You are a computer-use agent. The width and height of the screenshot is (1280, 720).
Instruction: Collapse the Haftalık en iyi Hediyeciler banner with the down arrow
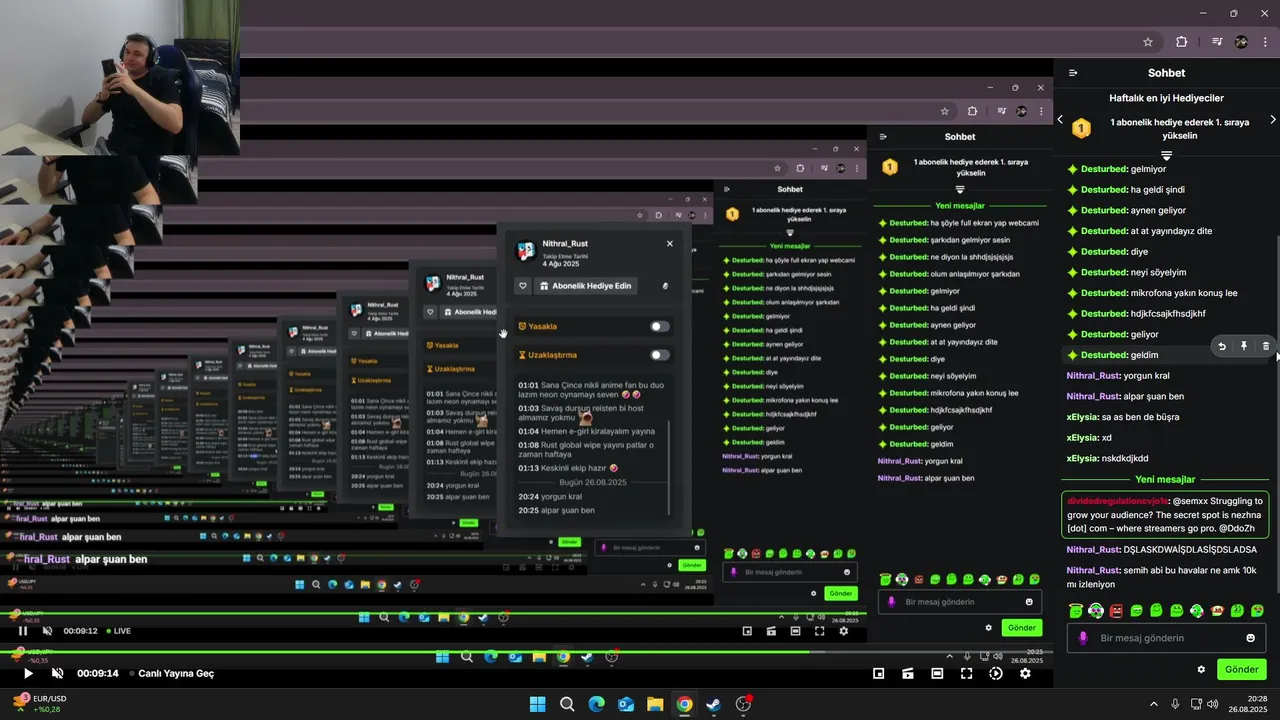click(x=1166, y=156)
